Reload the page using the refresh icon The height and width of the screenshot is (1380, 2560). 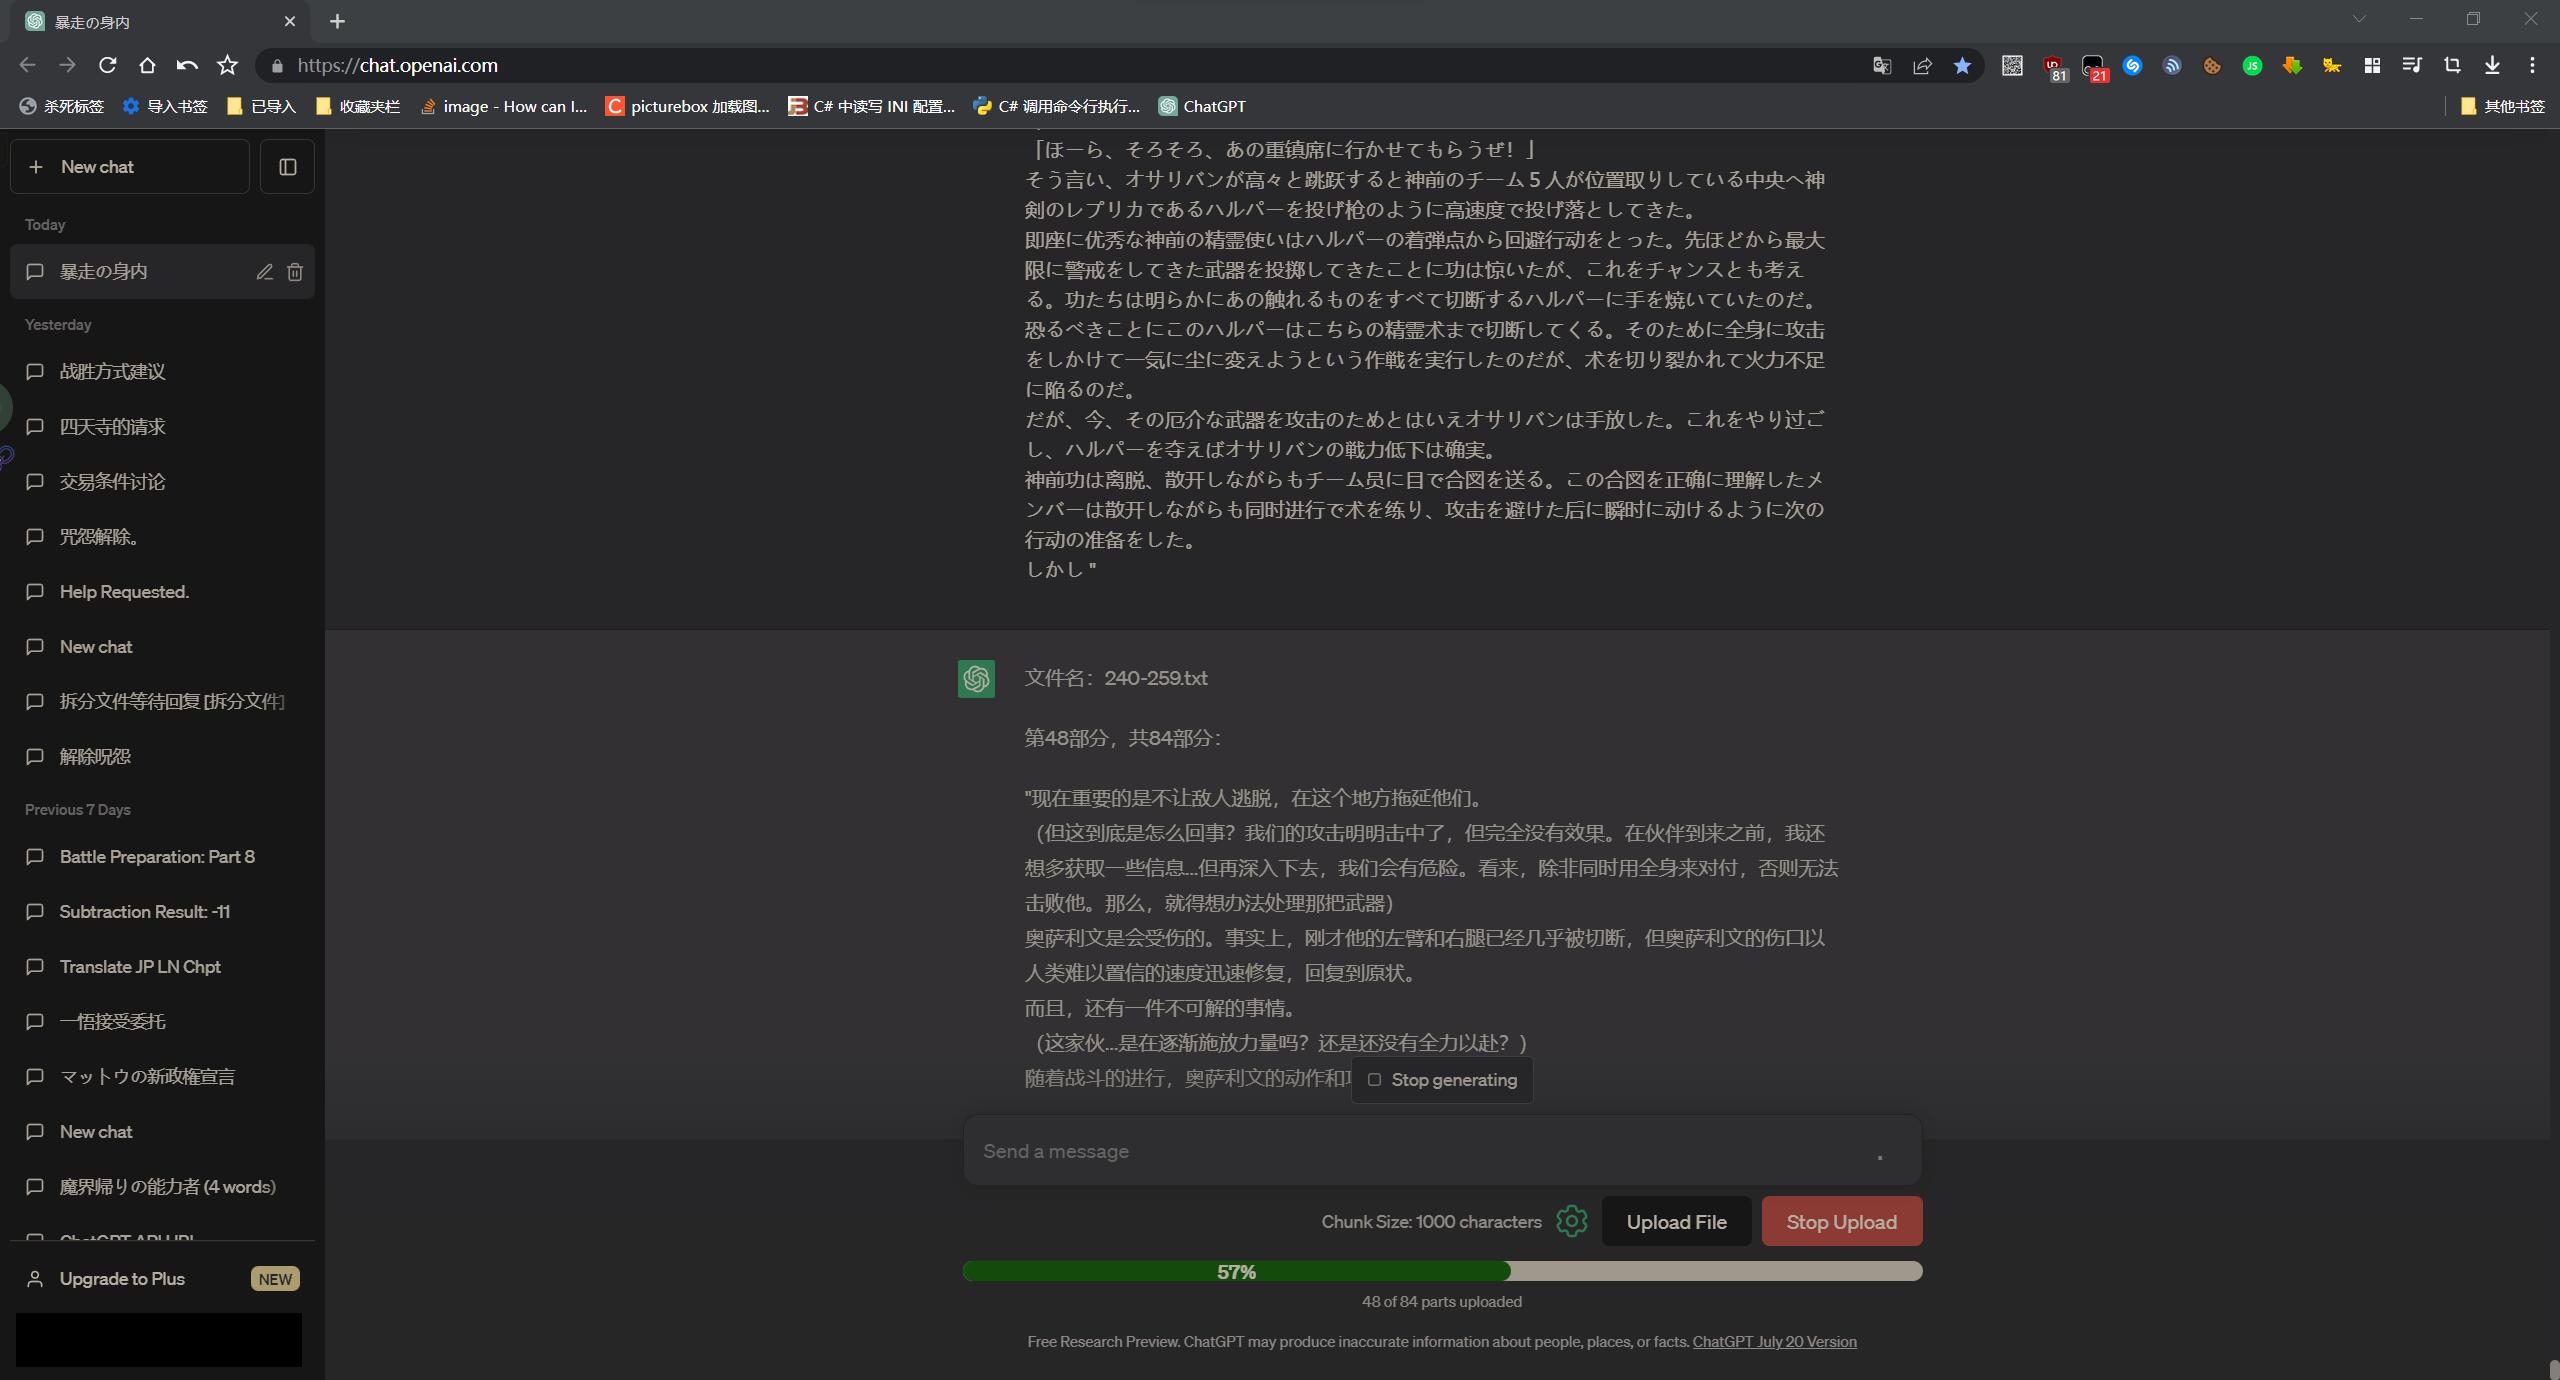[108, 66]
